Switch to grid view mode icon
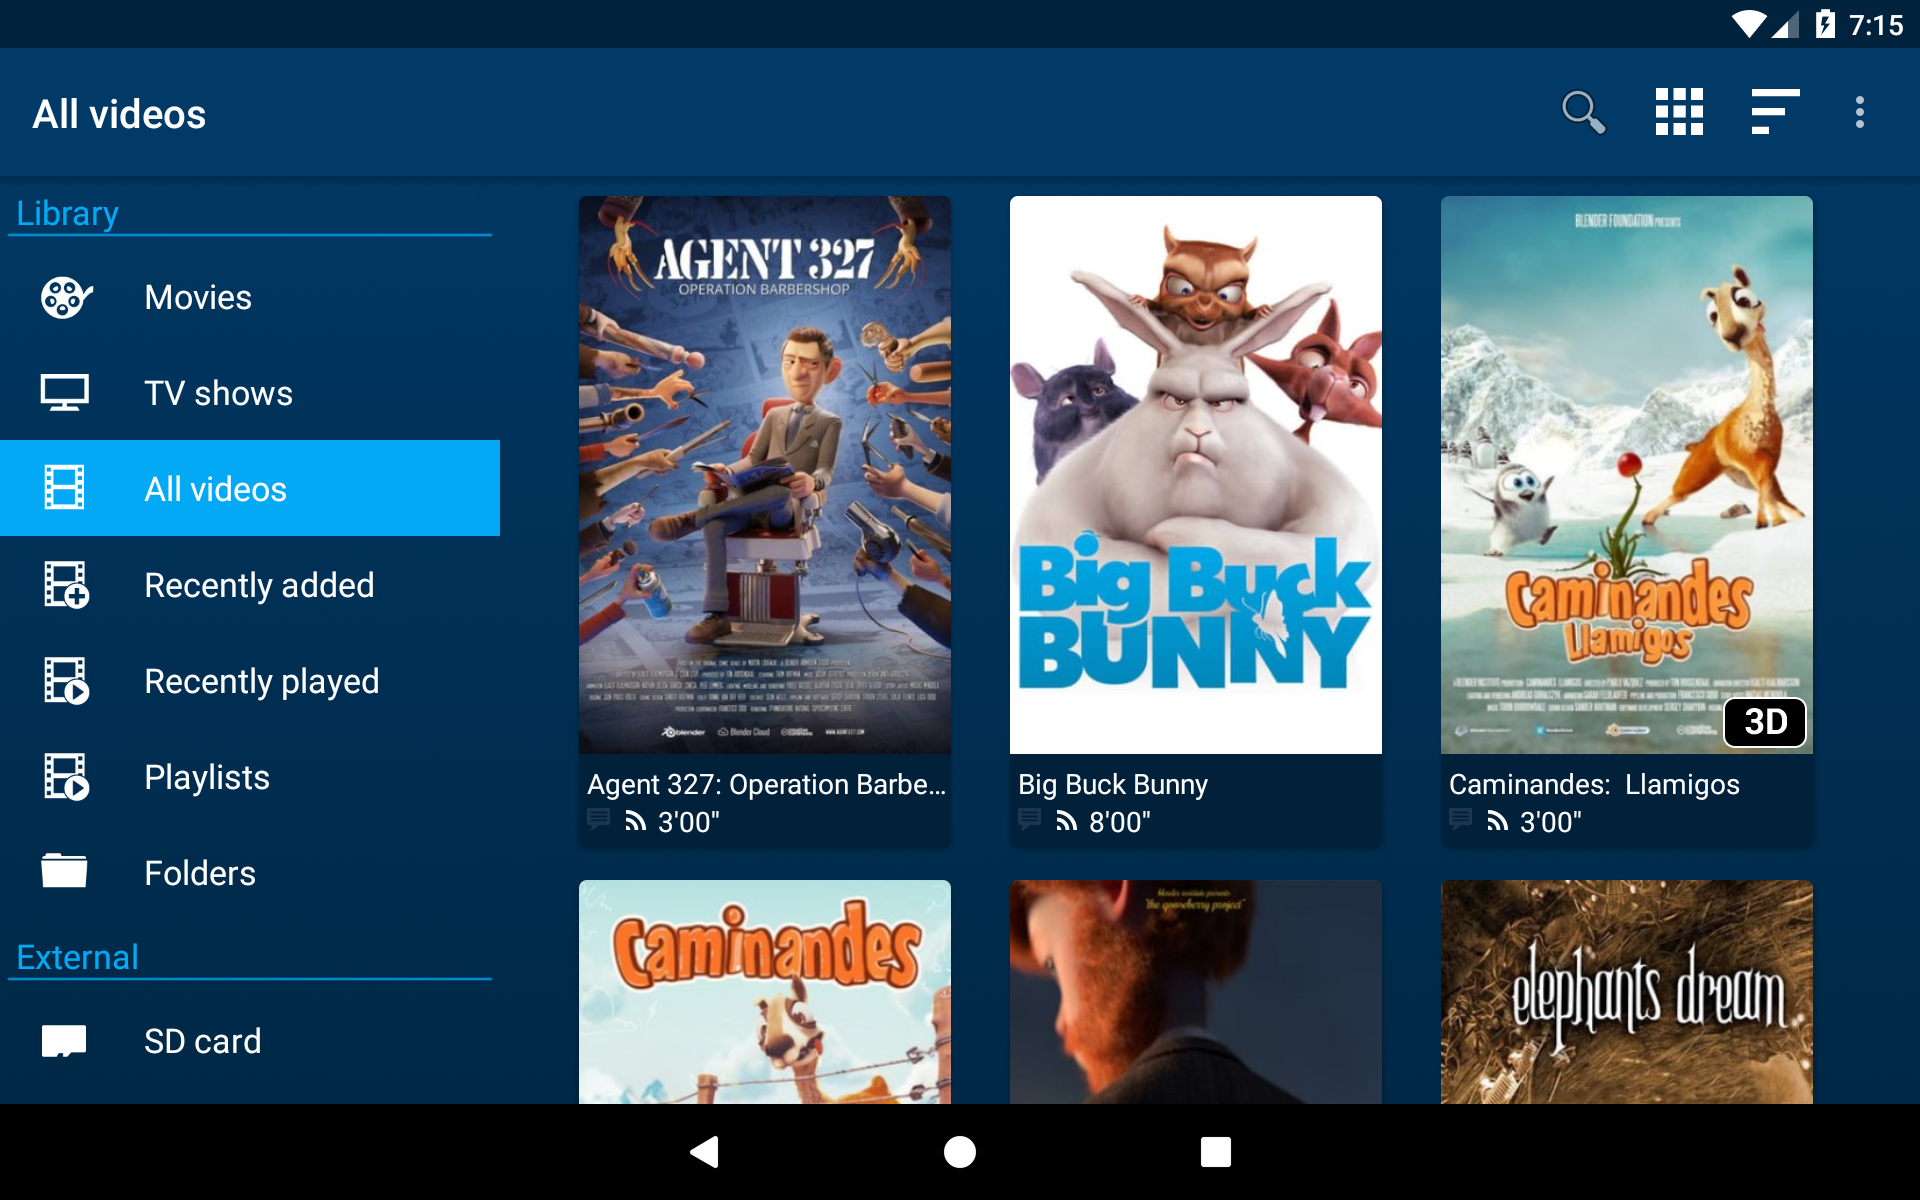1920x1200 pixels. coord(1679,112)
